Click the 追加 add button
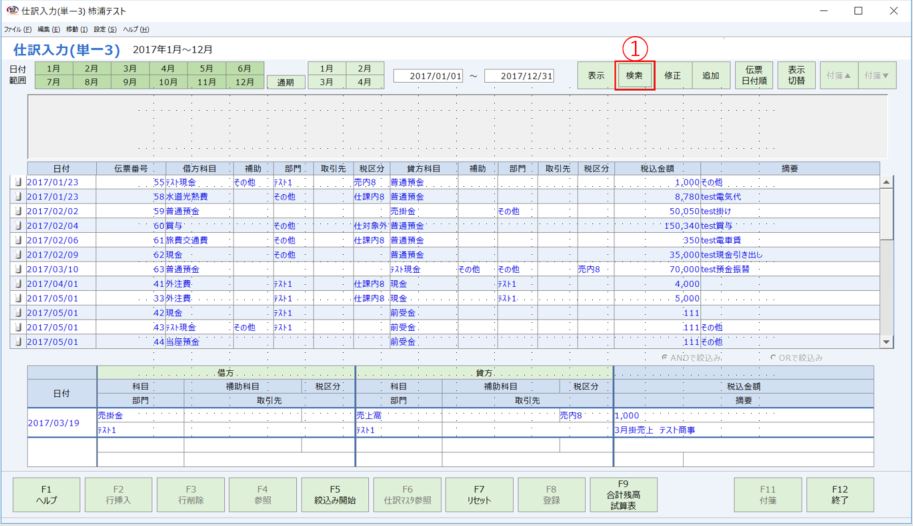The image size is (913, 526). [x=710, y=75]
